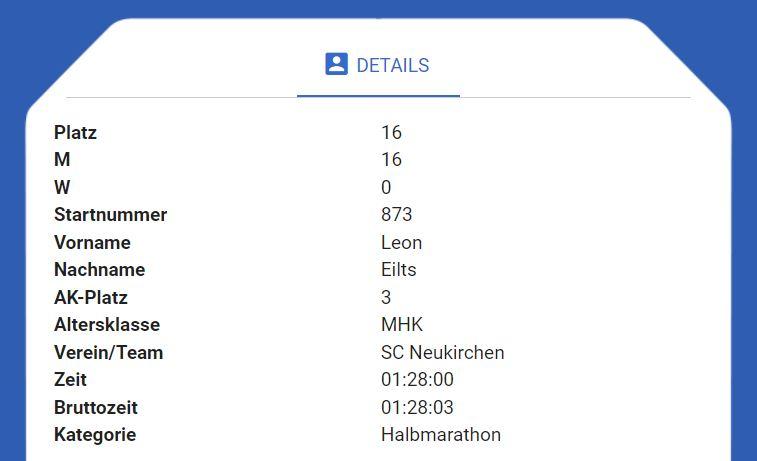This screenshot has width=757, height=461.
Task: Click the Startnummer value 873
Action: [396, 214]
